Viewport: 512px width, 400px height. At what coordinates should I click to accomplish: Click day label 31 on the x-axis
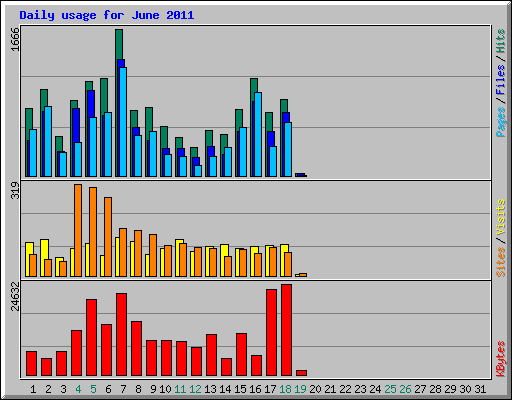pyautogui.click(x=480, y=389)
